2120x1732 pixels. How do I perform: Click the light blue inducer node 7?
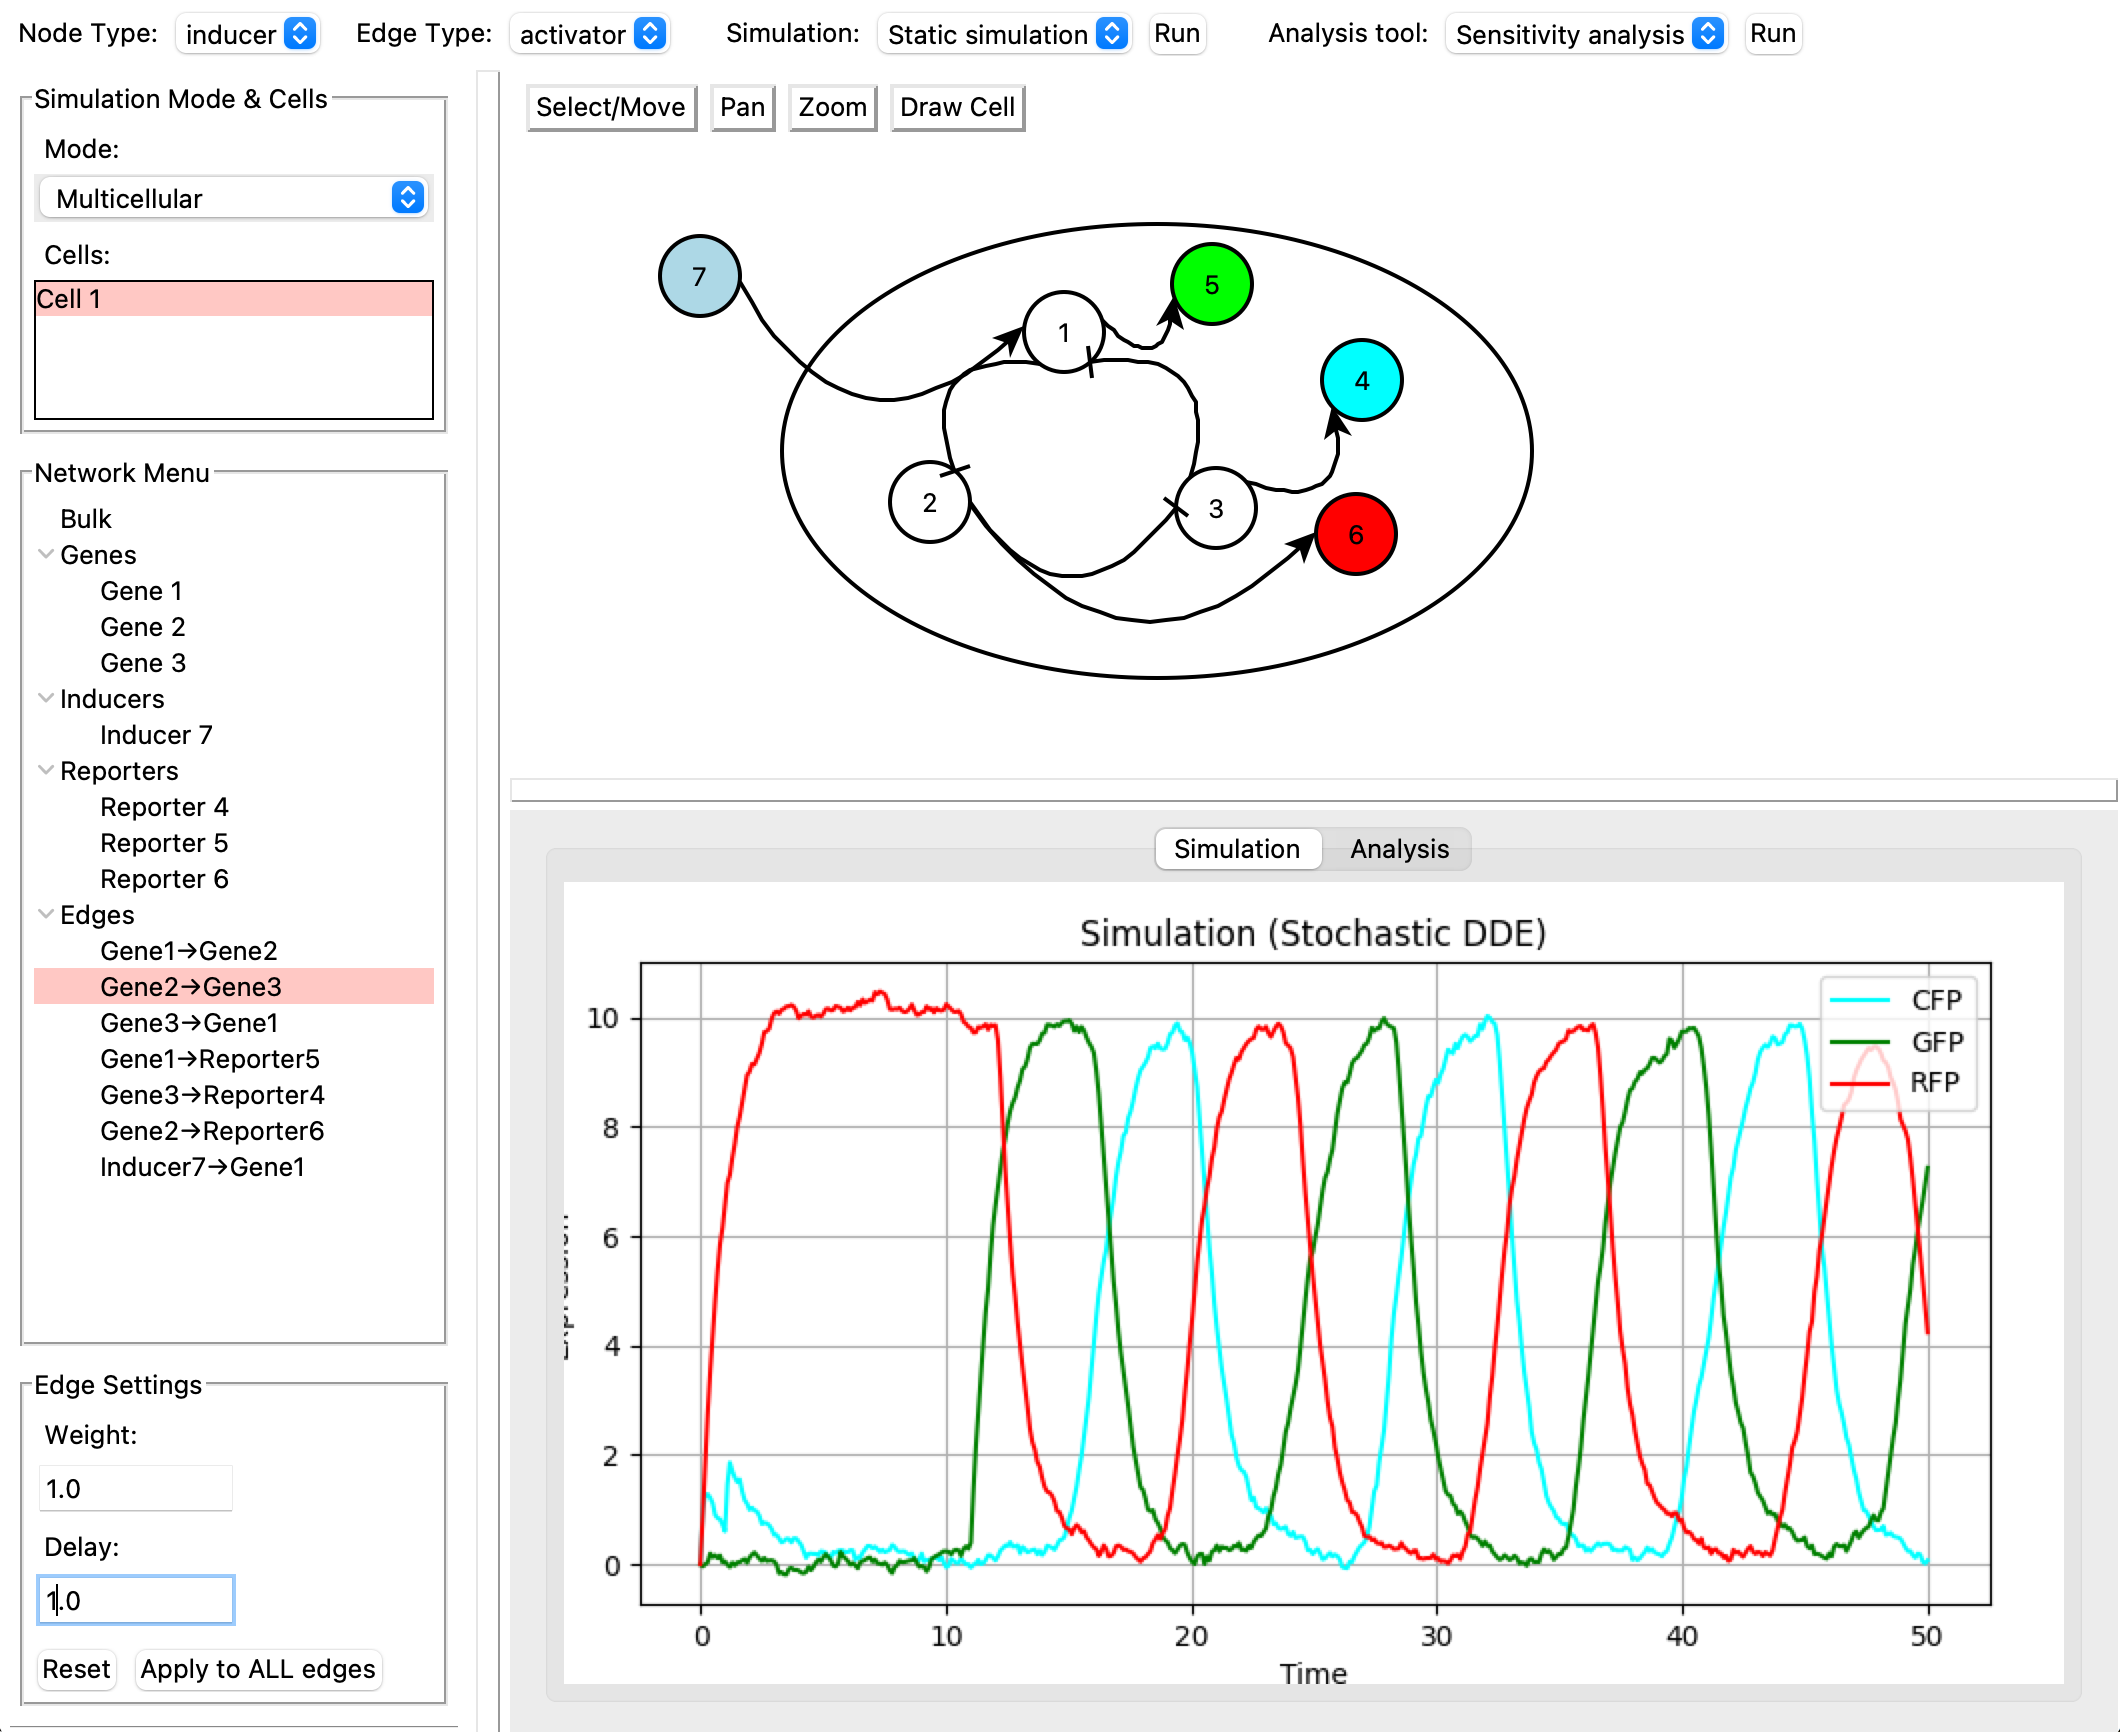coord(699,276)
